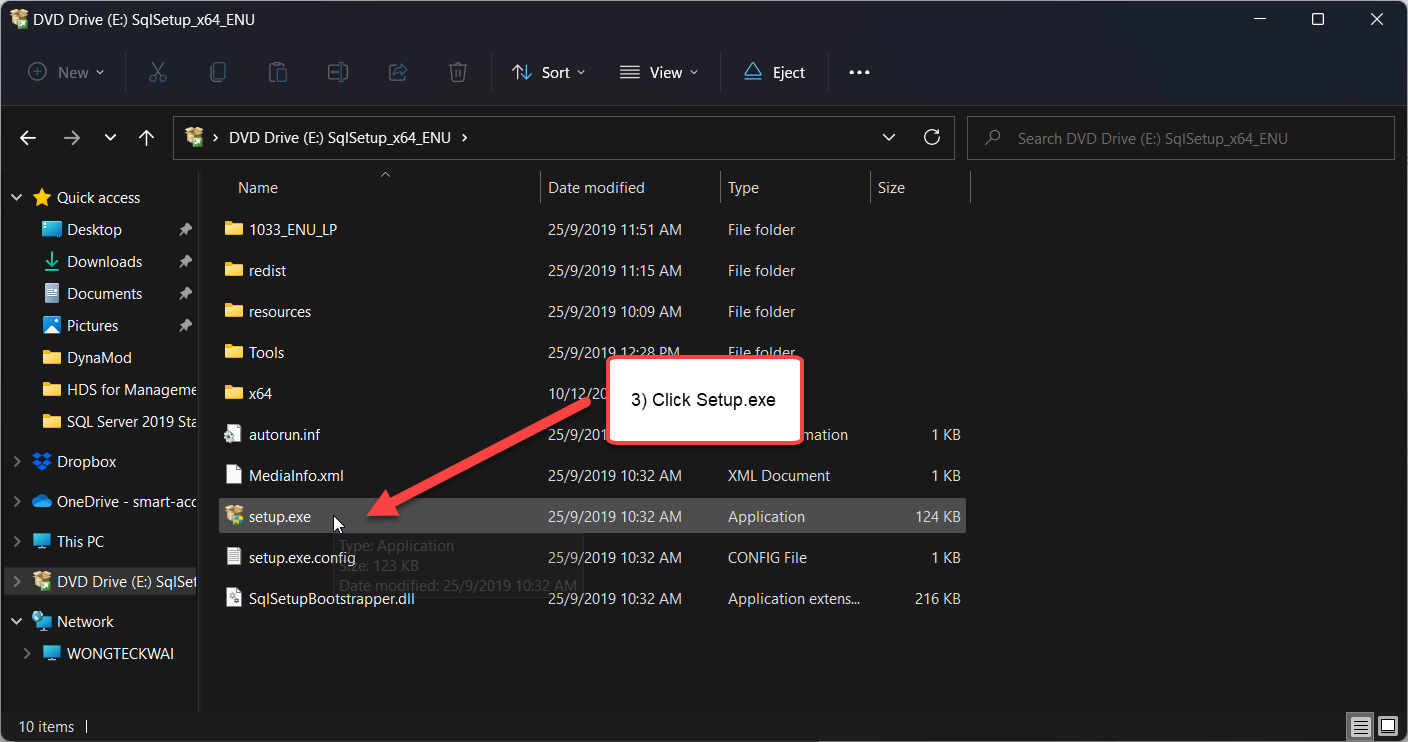
Task: Collapse the Quick access tree section
Action: 17,198
